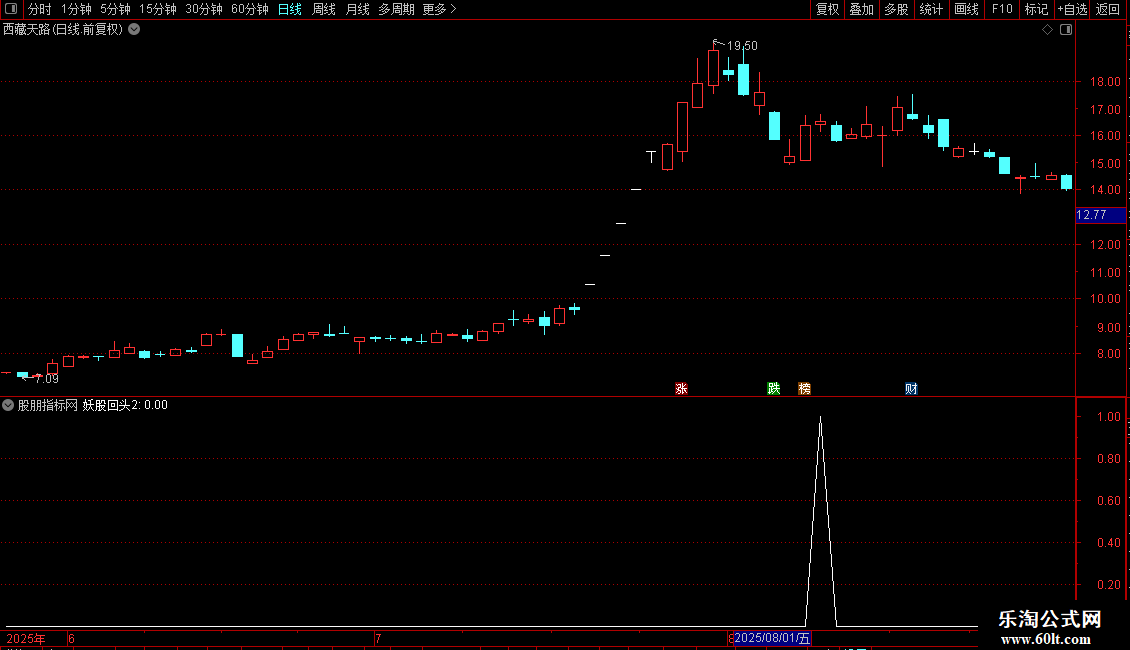Viewport: 1130px width, 650px height.
Task: Expand dropdown next to 西藏天路 title
Action: 134,29
